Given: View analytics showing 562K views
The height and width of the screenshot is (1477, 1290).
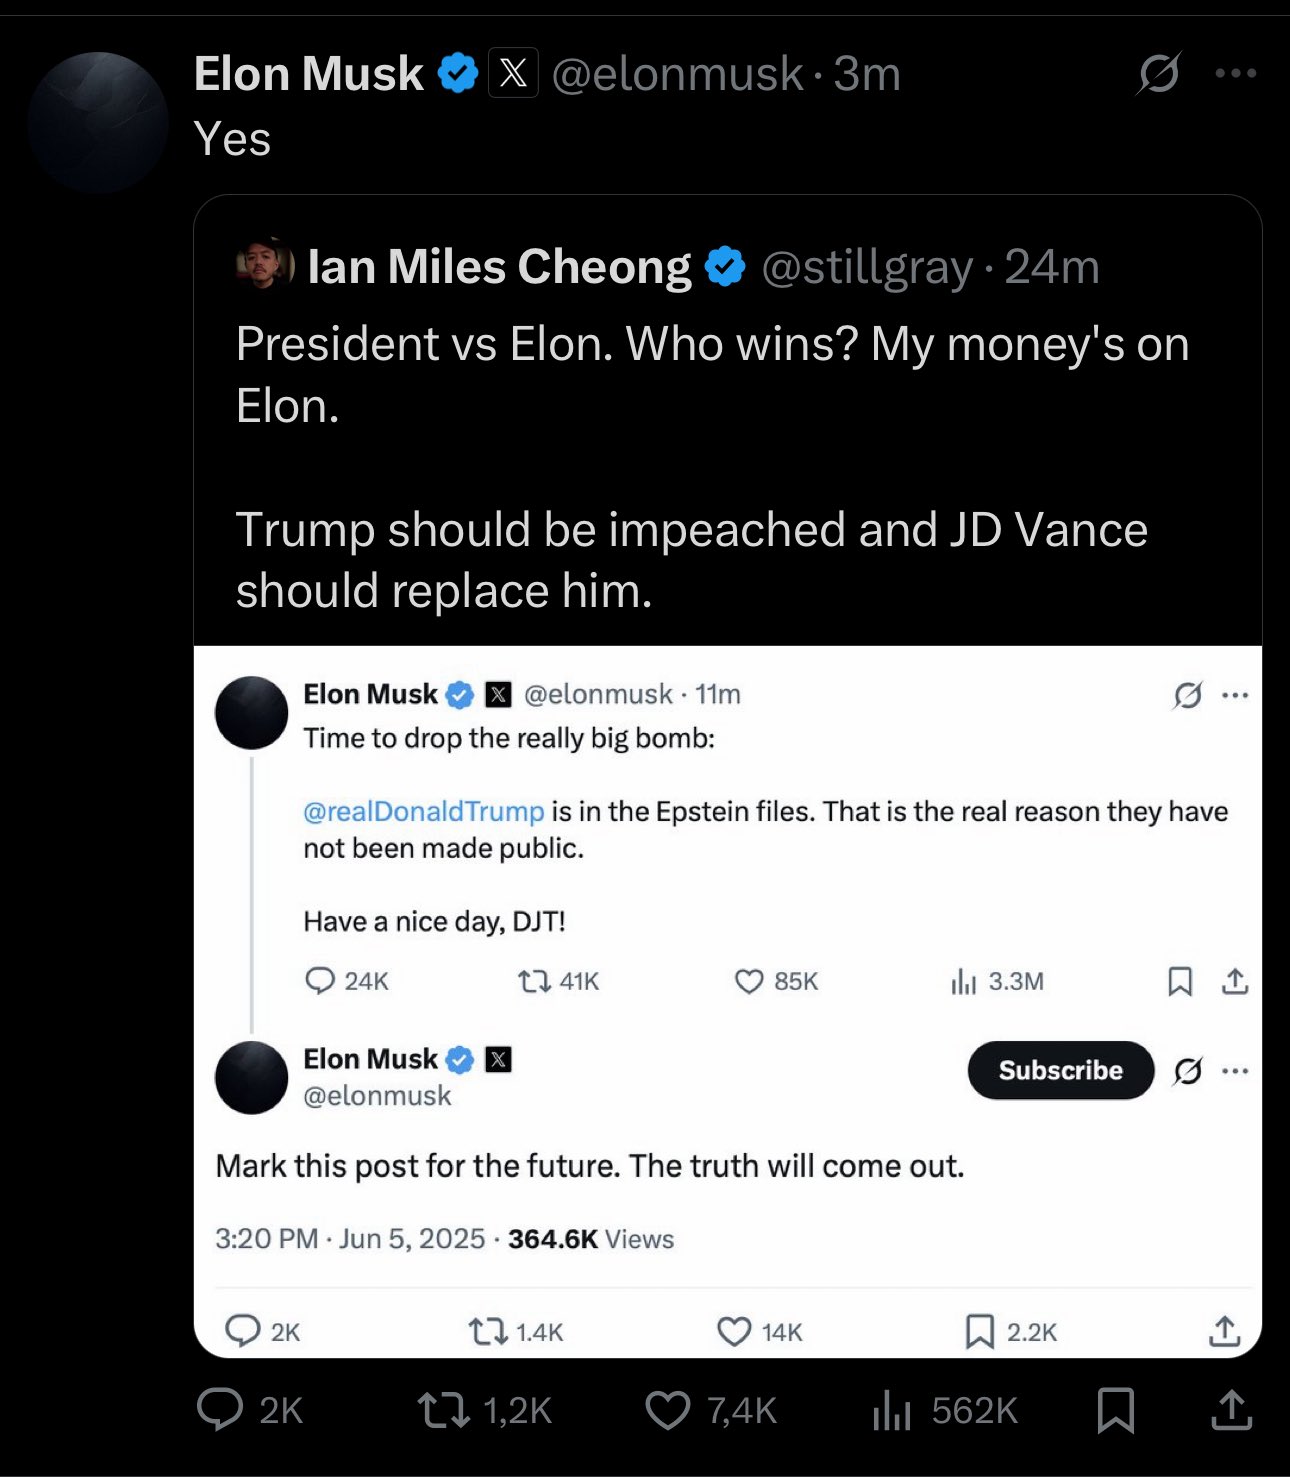Looking at the screenshot, I should (x=892, y=1410).
